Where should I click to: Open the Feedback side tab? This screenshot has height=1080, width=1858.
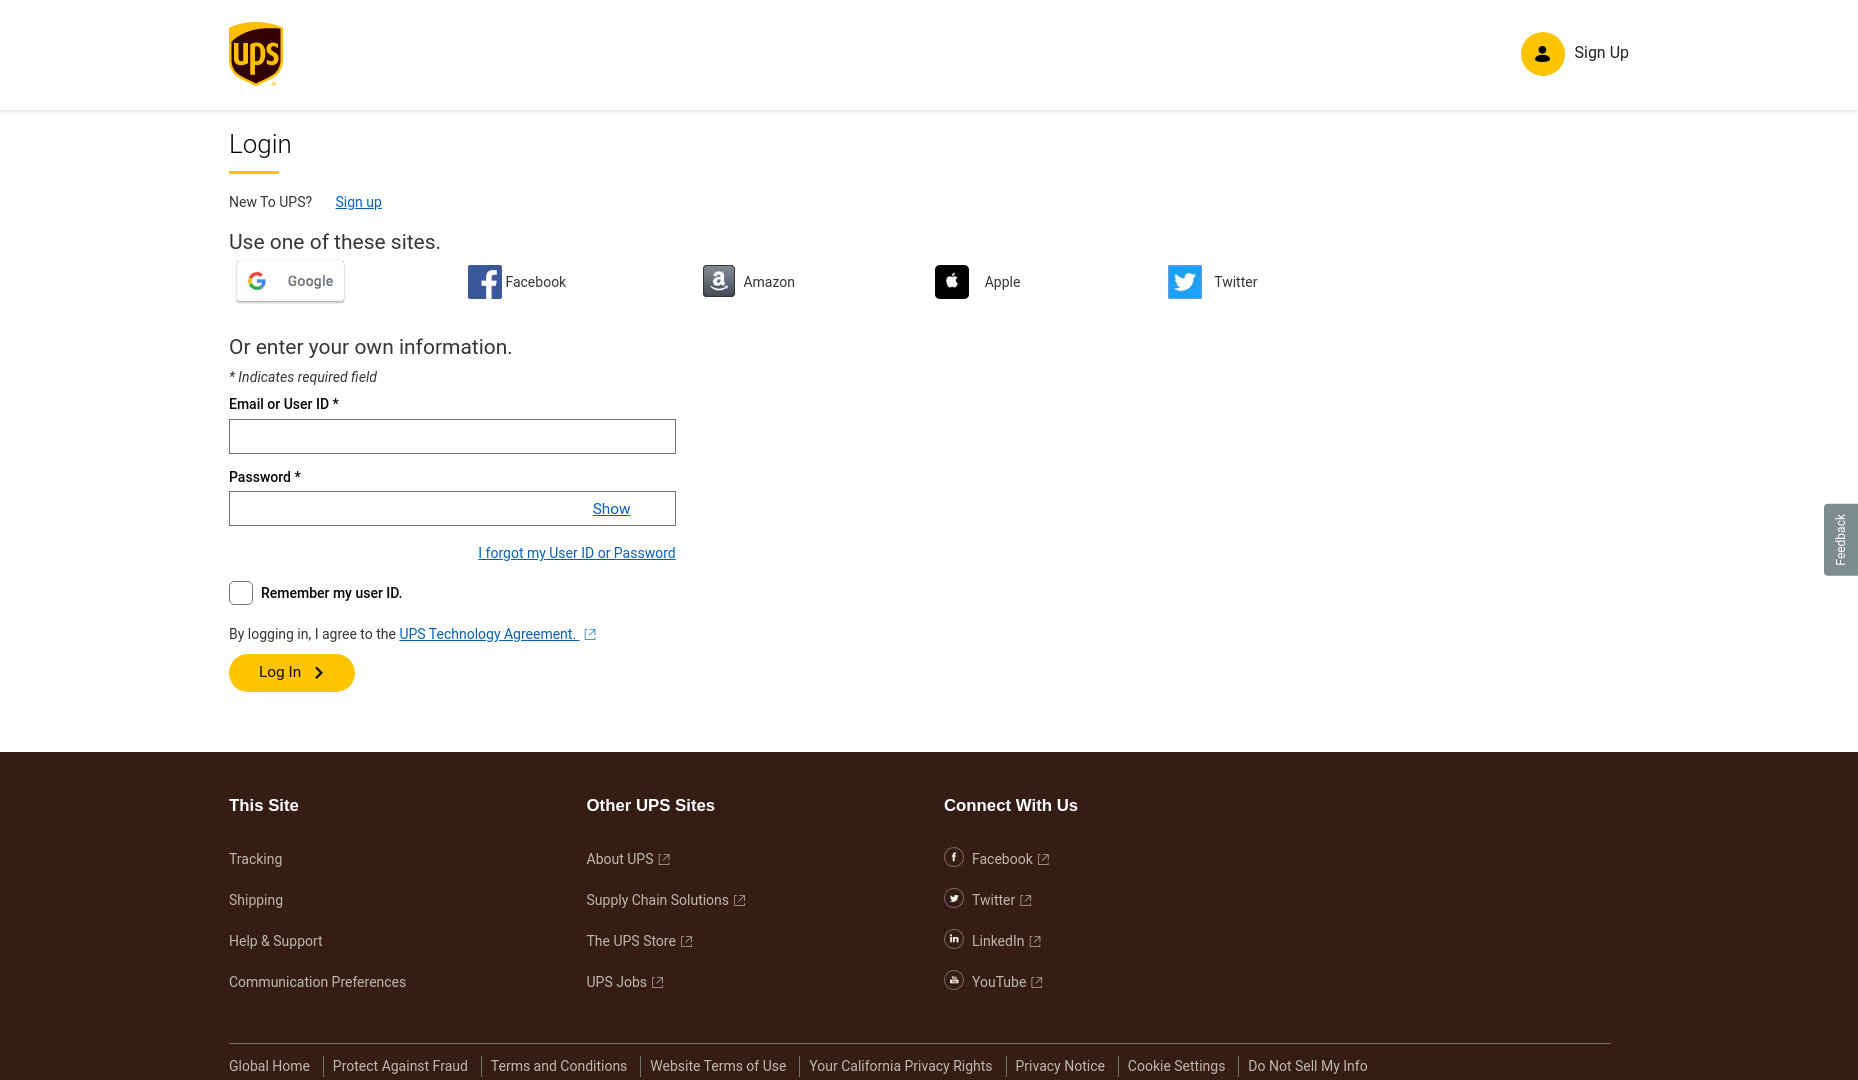tap(1840, 540)
